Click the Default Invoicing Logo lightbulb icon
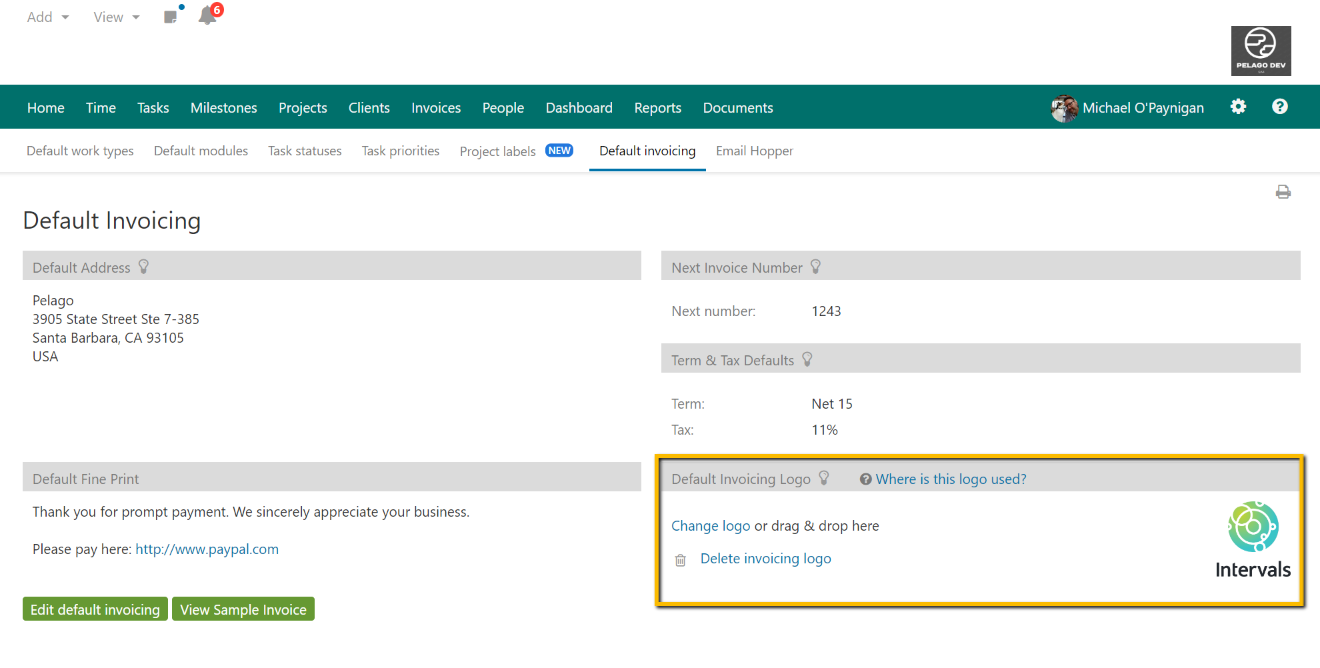Viewport: 1320px width, 668px height. point(824,479)
